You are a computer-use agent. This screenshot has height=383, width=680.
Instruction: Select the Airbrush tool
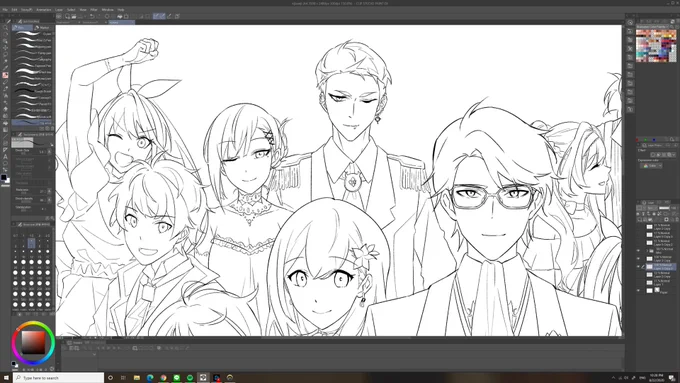[x=6, y=95]
